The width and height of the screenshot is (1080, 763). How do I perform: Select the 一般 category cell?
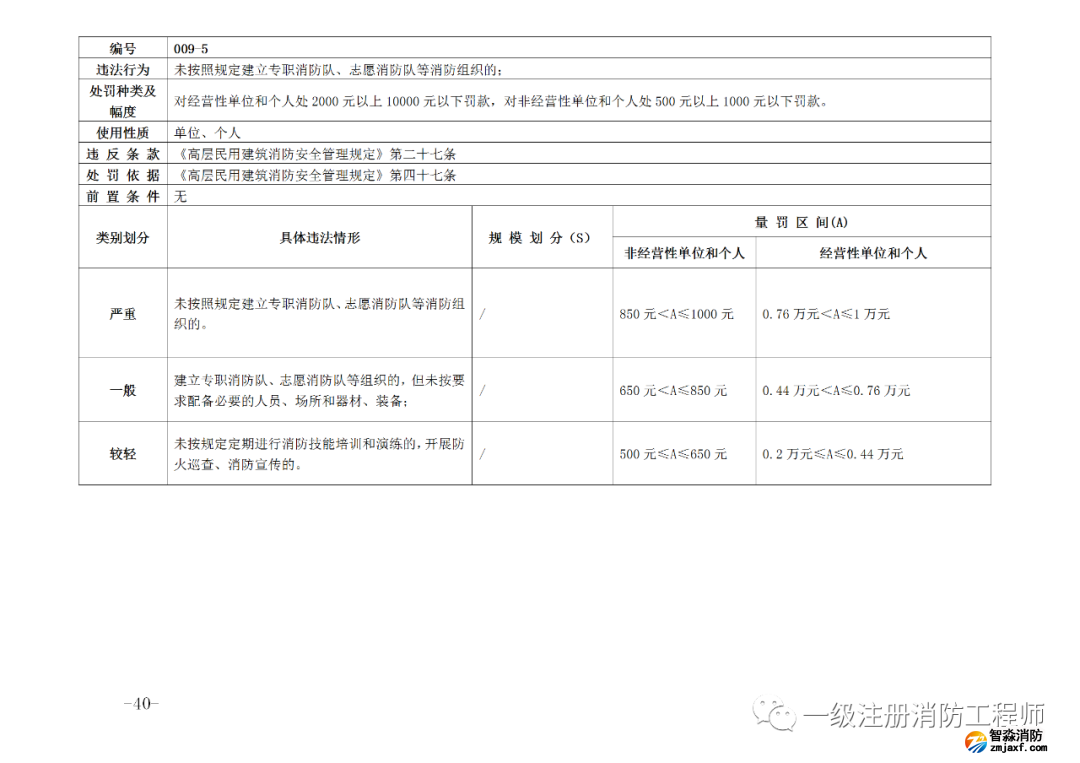123,391
